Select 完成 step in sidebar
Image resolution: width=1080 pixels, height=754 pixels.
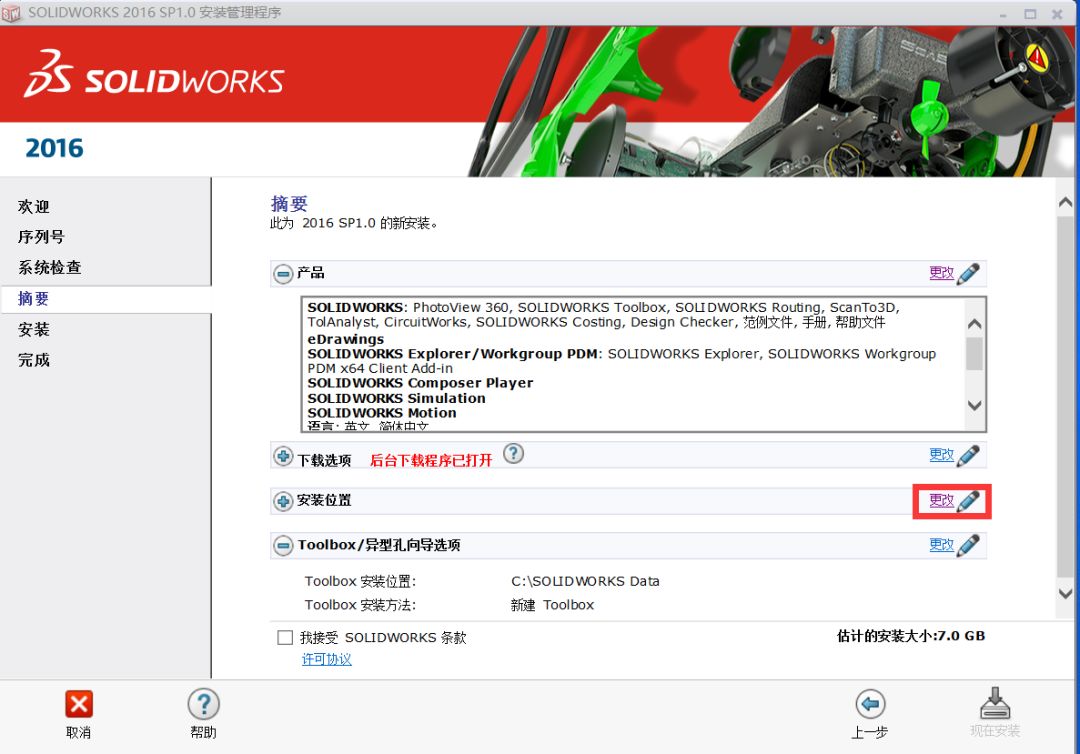point(34,359)
